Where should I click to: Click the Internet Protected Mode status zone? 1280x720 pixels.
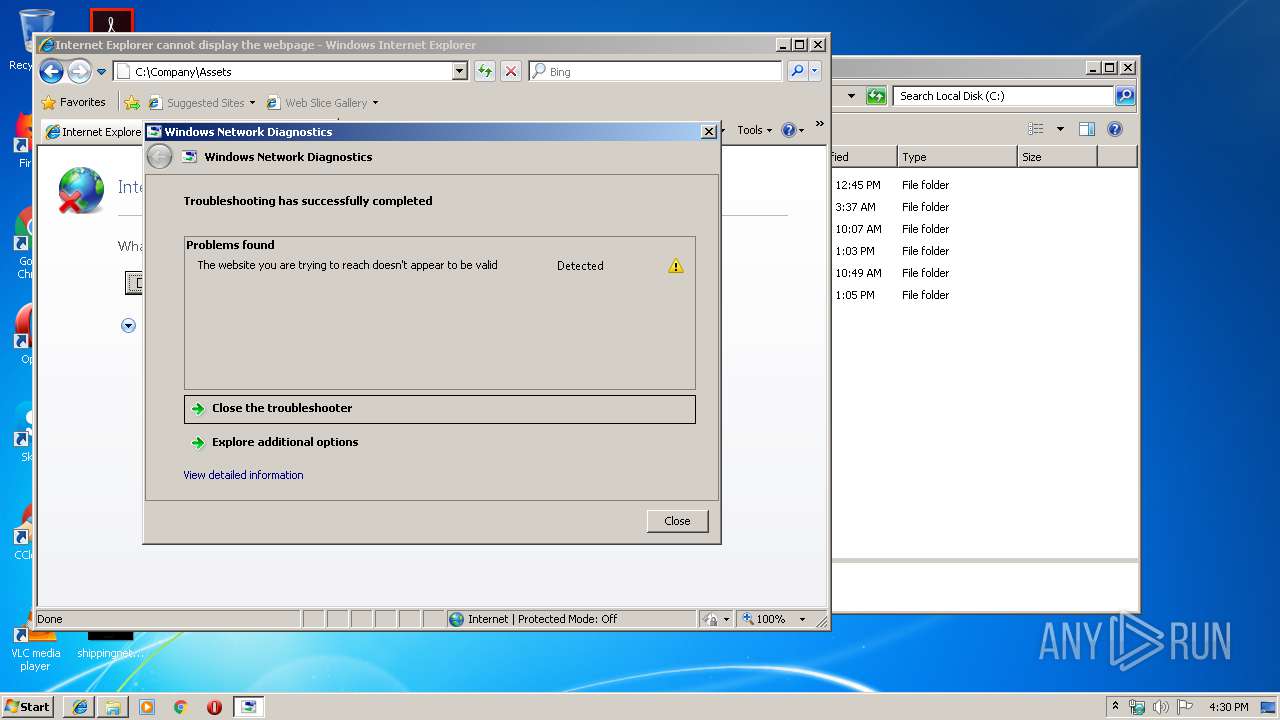point(571,619)
